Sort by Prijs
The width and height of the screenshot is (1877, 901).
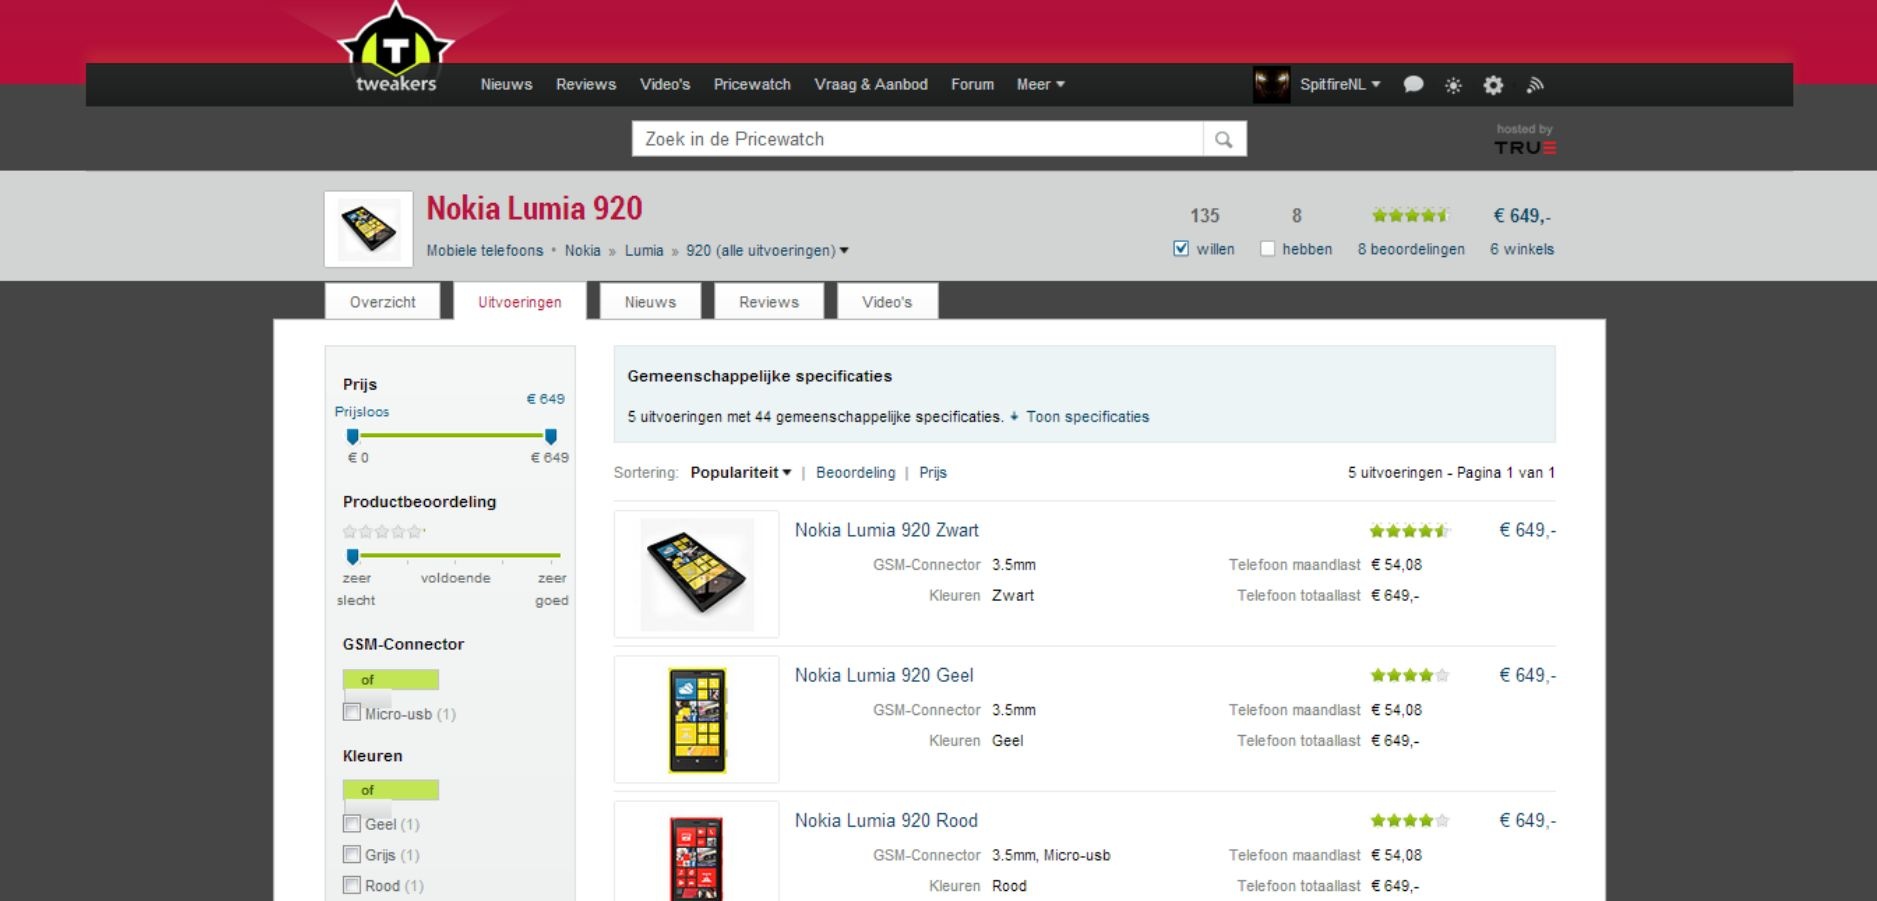point(933,473)
